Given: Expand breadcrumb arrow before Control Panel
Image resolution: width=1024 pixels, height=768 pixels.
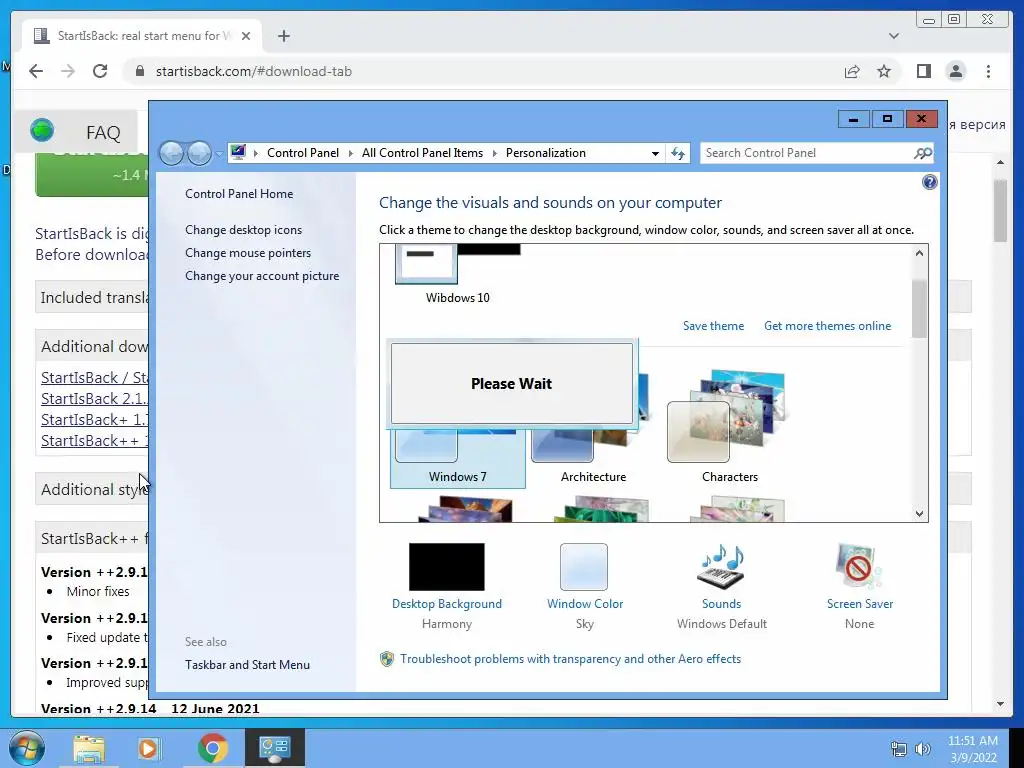Looking at the screenshot, I should (x=256, y=153).
